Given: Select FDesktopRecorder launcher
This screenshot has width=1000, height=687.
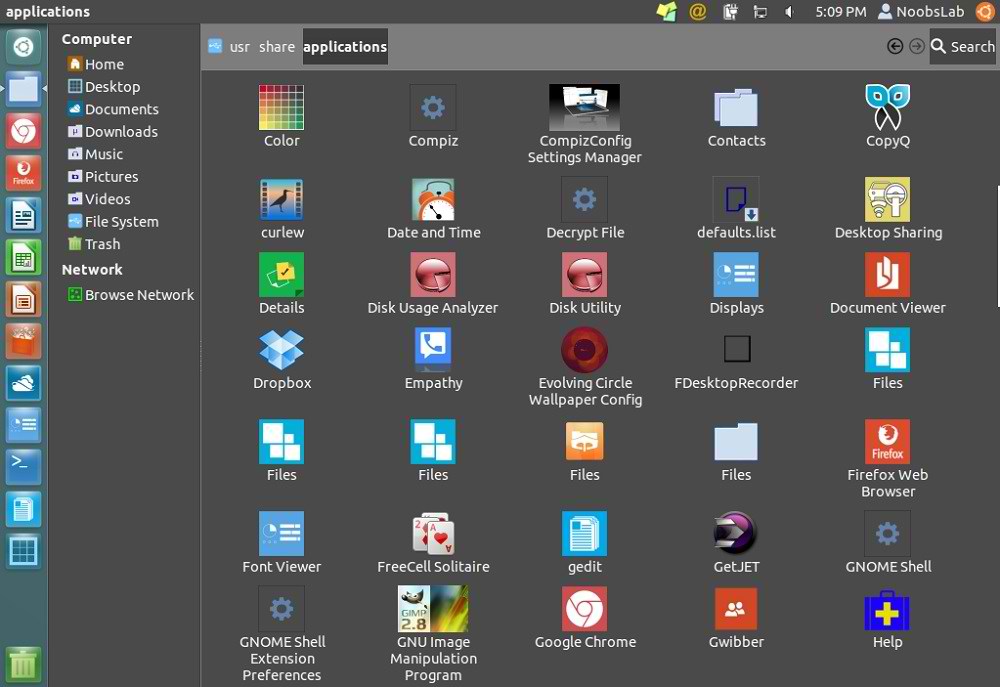Looking at the screenshot, I should [x=736, y=350].
